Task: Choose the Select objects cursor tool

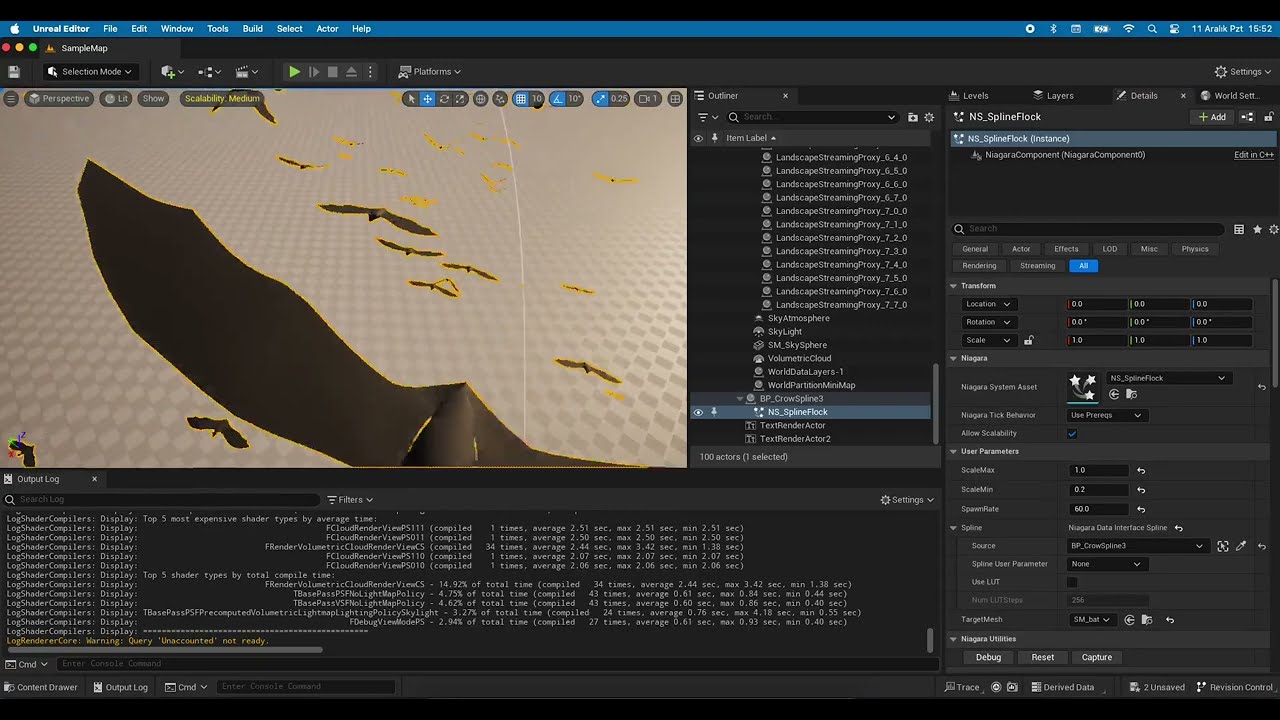Action: 411,98
